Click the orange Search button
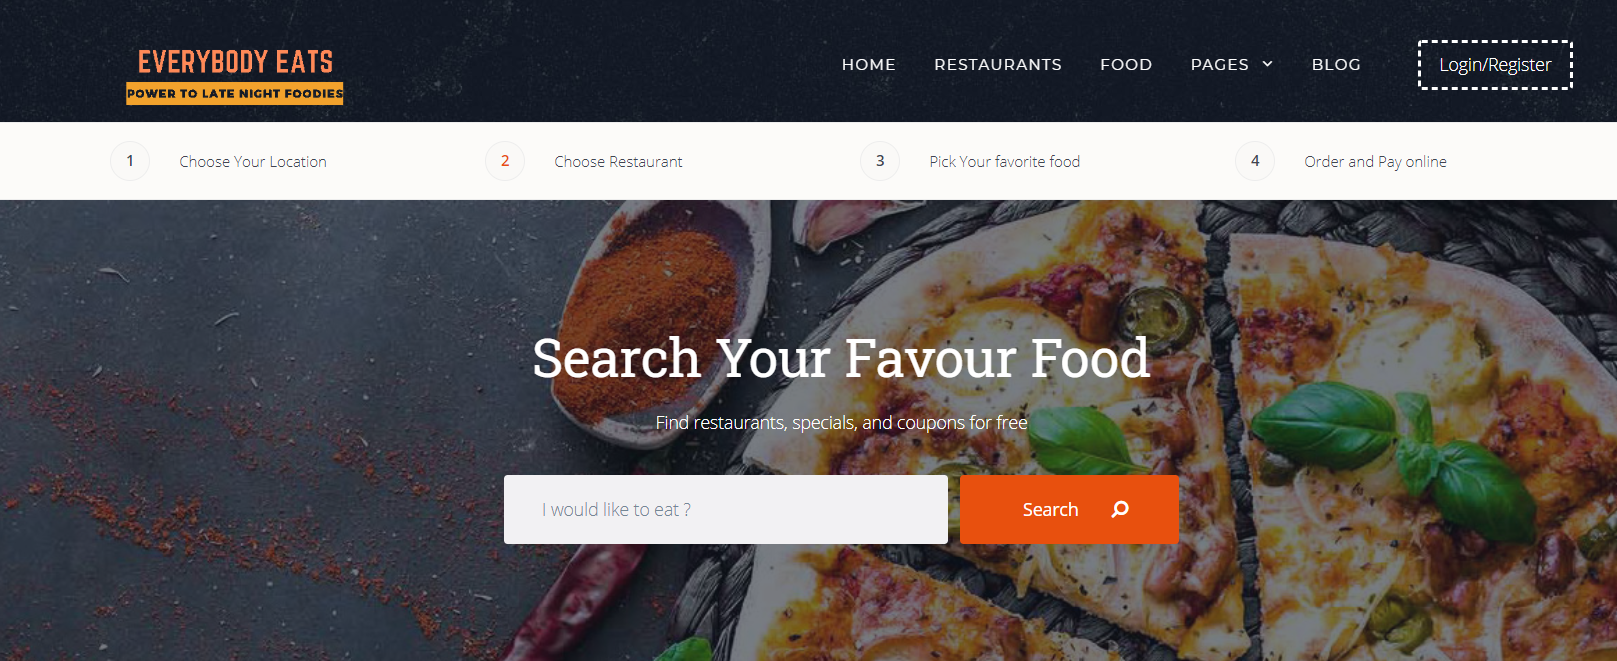This screenshot has height=661, width=1617. pyautogui.click(x=1069, y=509)
